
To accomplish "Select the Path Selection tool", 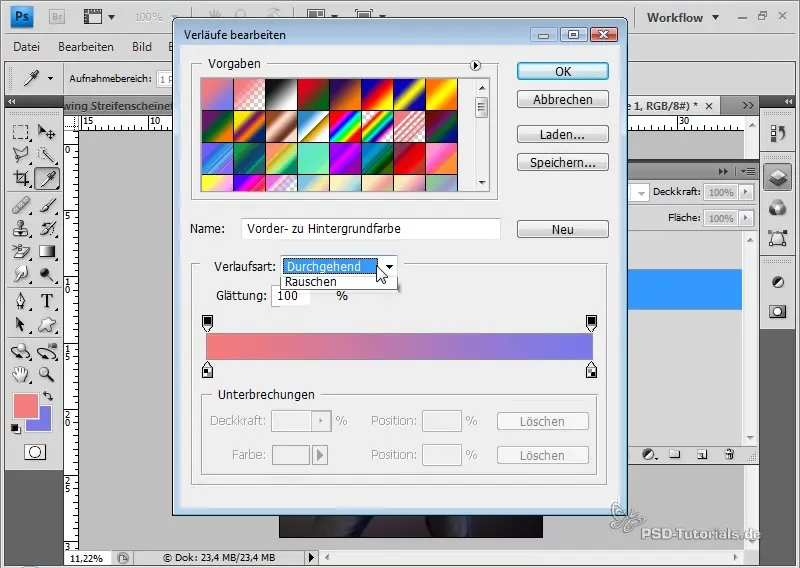I will click(20, 325).
